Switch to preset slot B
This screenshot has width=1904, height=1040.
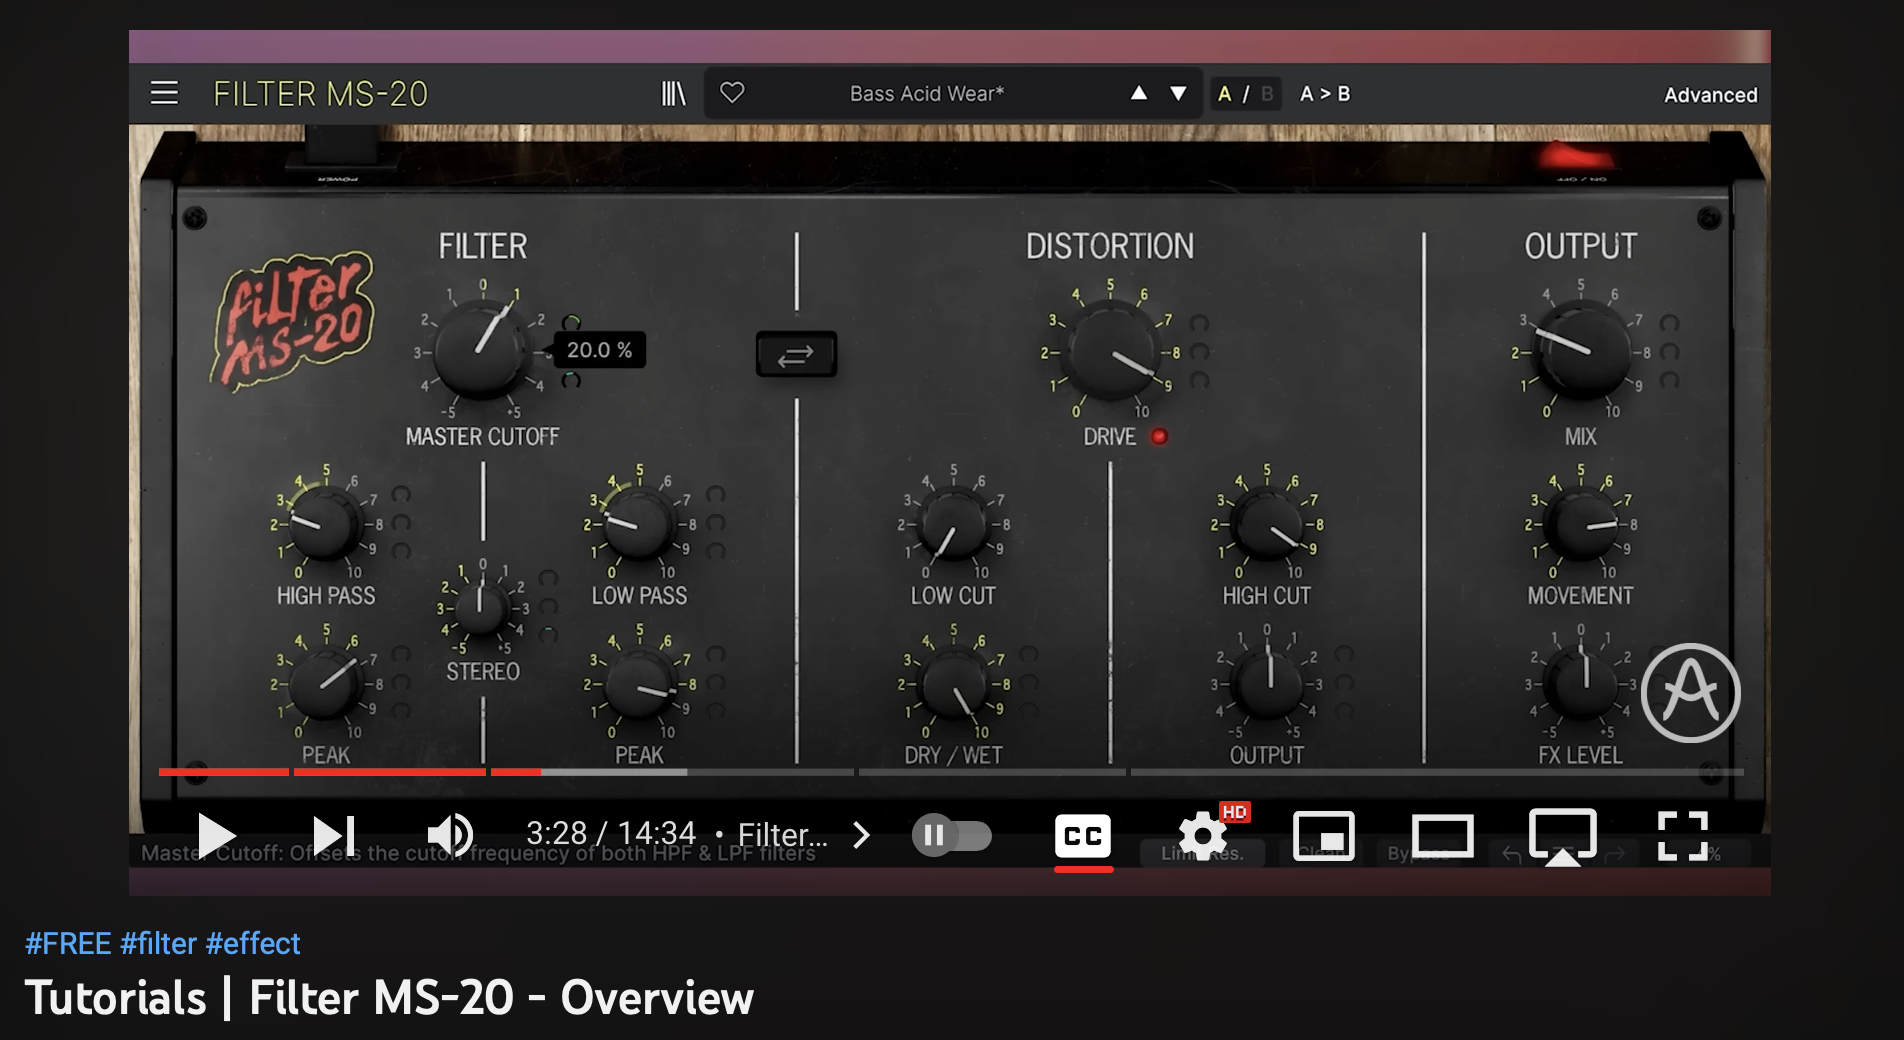click(1266, 93)
